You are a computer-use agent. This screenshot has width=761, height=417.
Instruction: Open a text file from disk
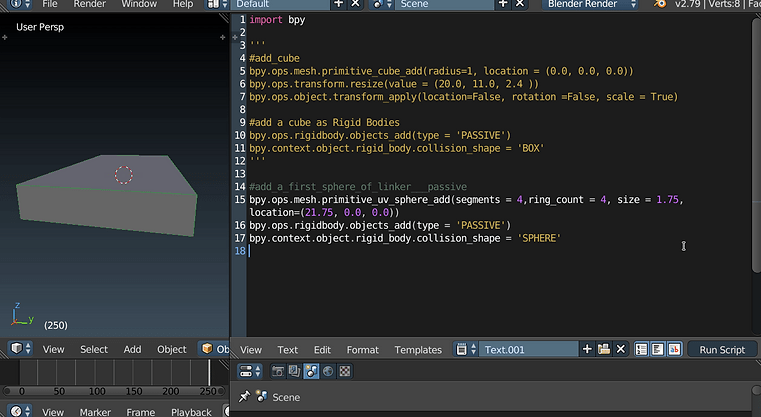pos(604,349)
